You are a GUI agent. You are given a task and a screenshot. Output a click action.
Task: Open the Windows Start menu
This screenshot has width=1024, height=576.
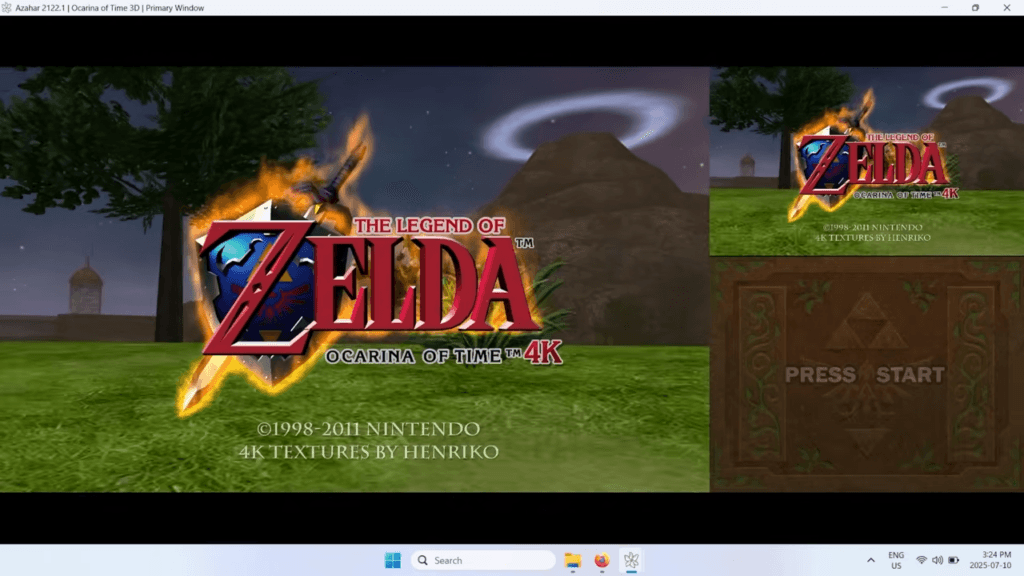click(392, 560)
